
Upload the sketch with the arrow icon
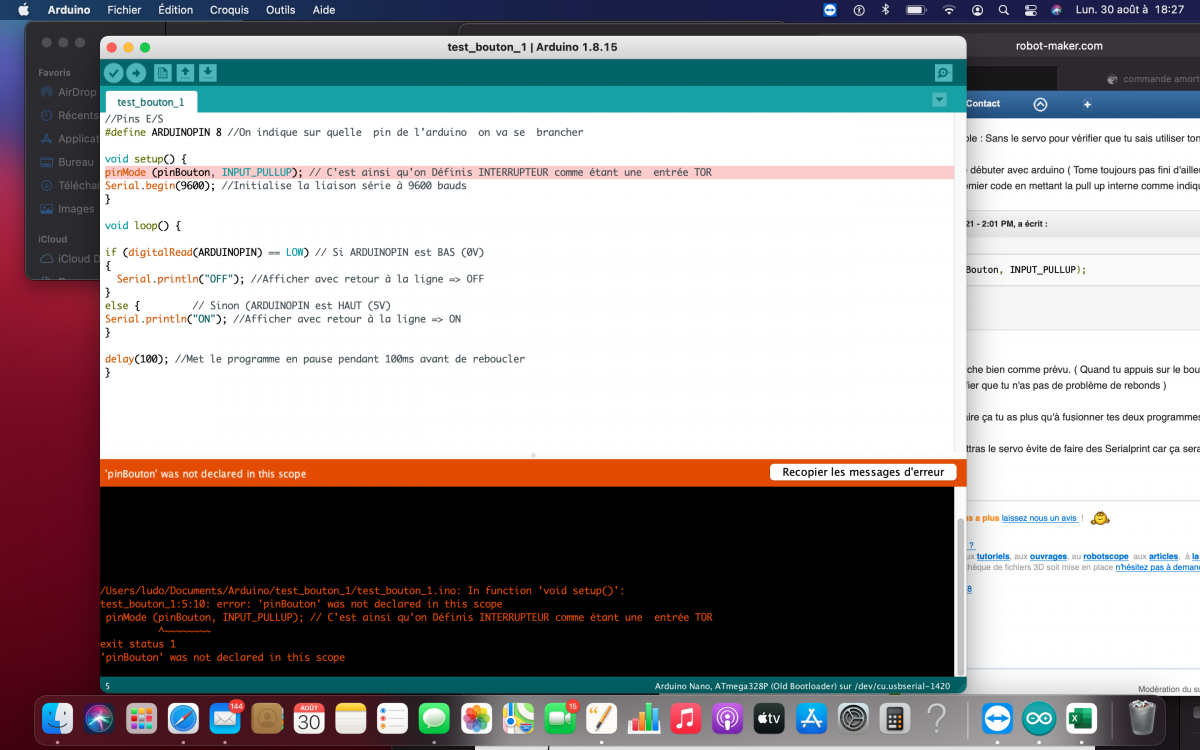136,73
